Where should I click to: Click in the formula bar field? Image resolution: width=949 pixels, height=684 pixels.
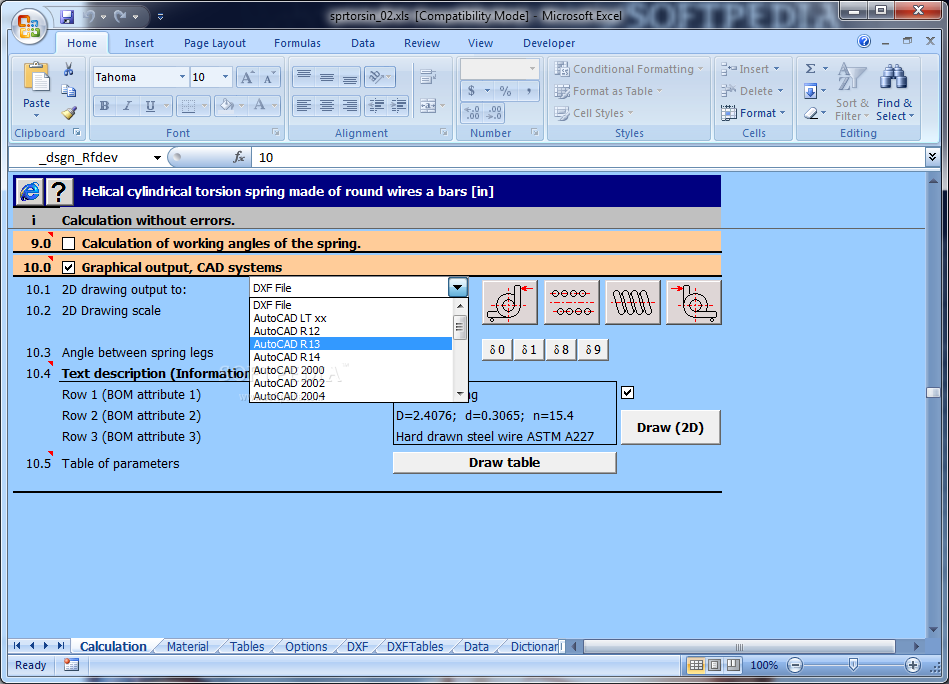pos(587,158)
